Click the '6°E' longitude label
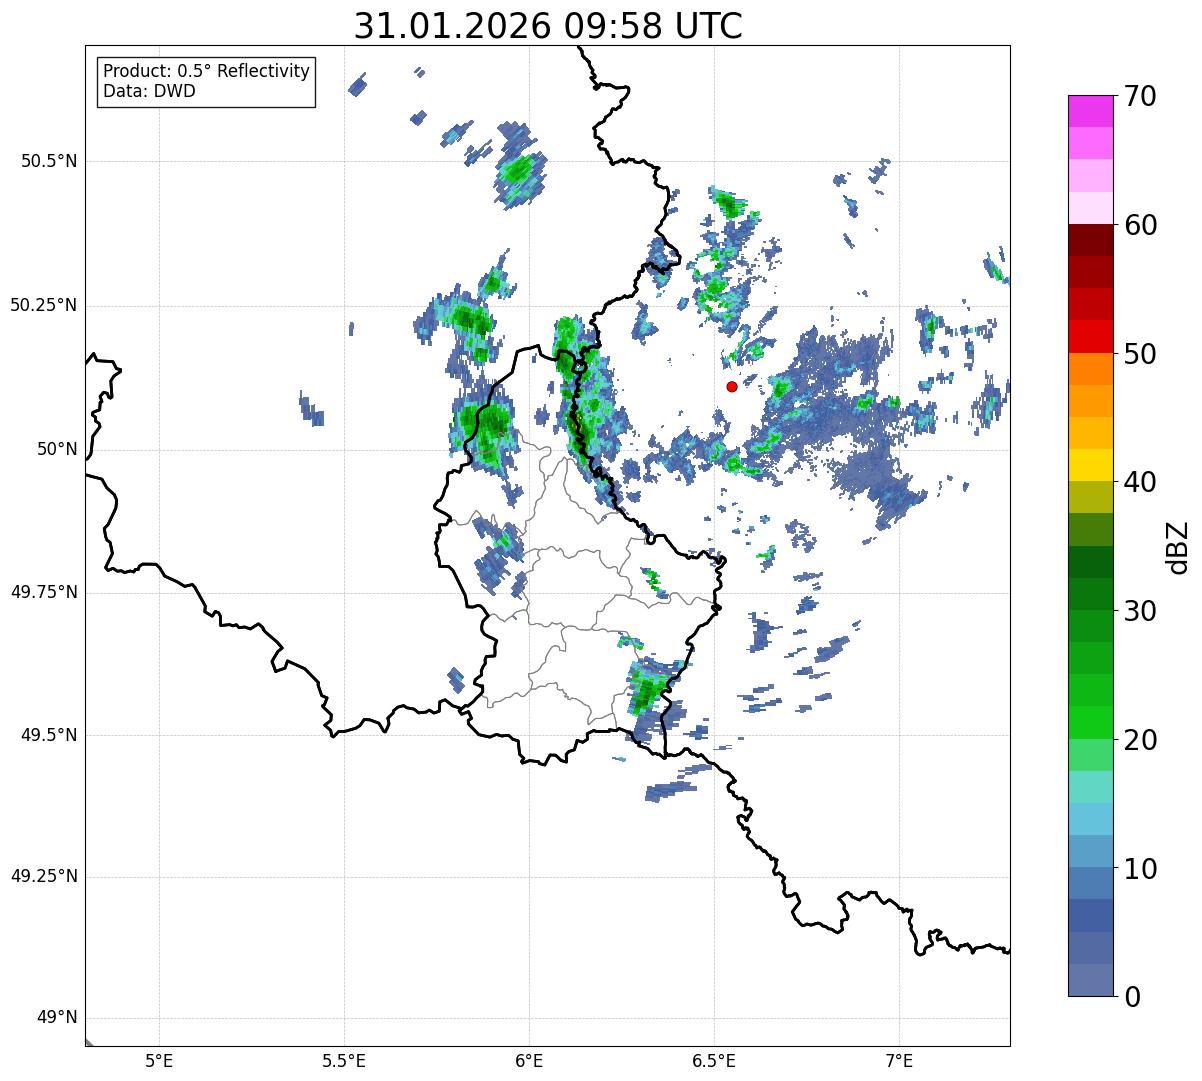1202x1081 pixels. click(529, 1060)
